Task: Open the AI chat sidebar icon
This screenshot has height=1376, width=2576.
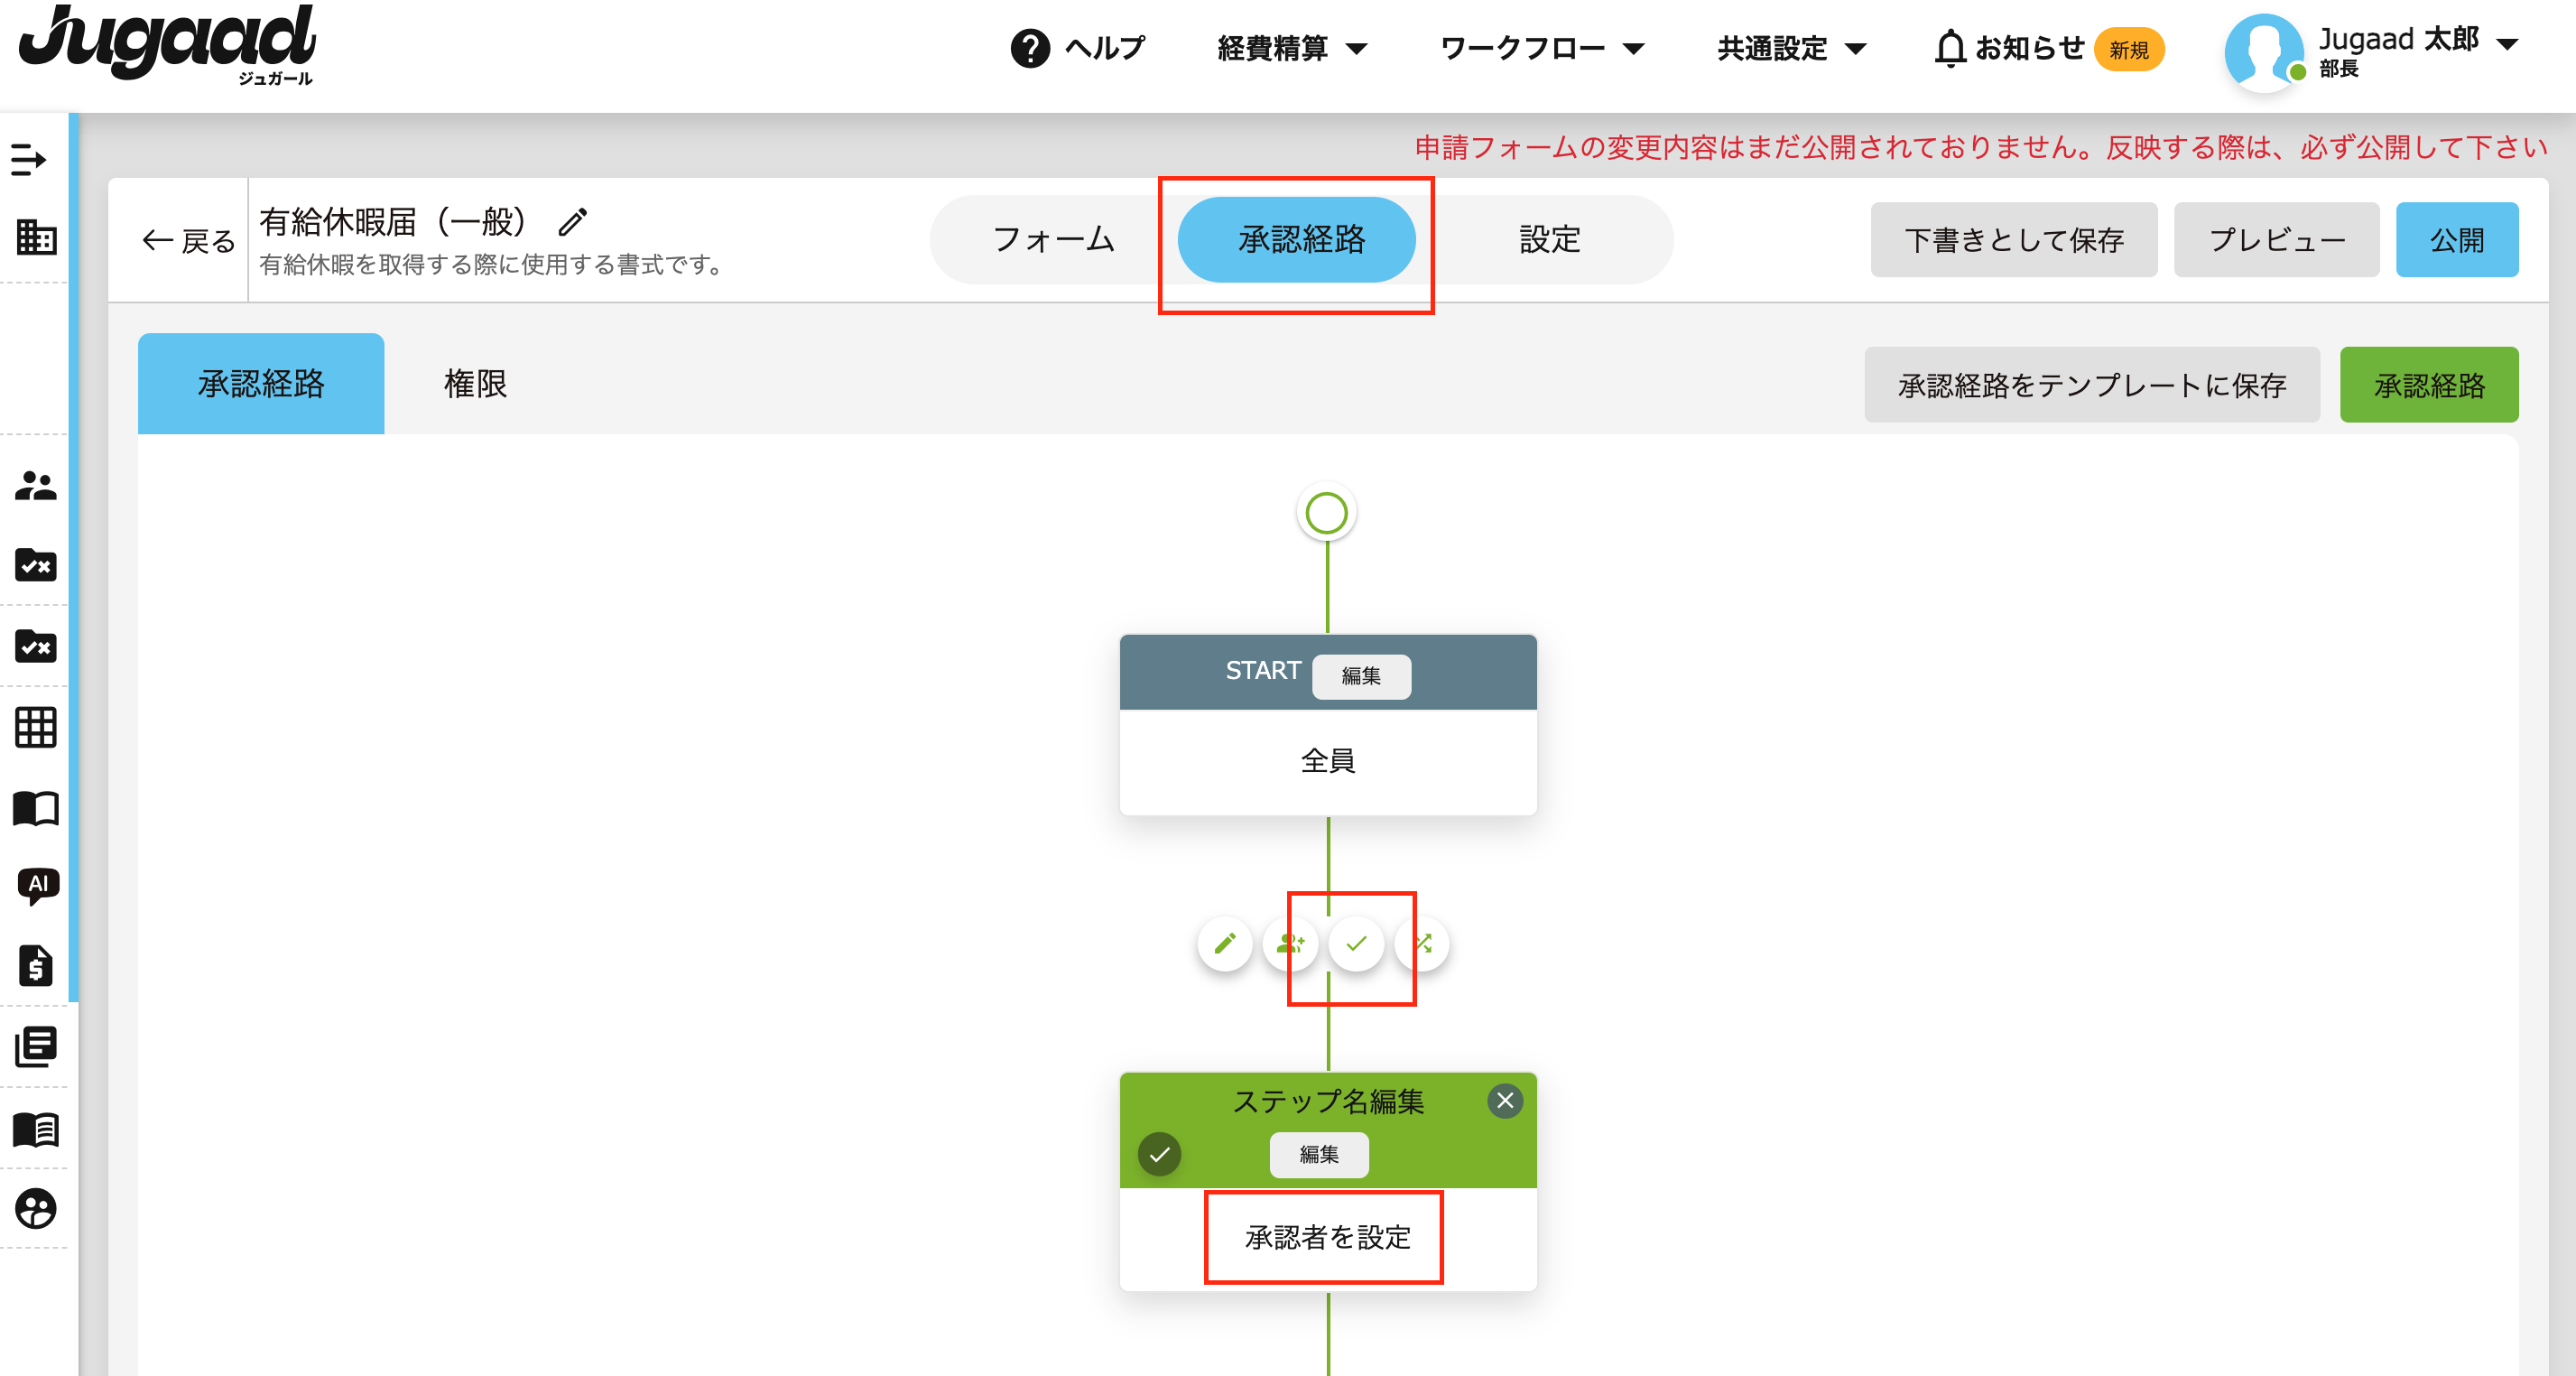Action: [x=37, y=885]
